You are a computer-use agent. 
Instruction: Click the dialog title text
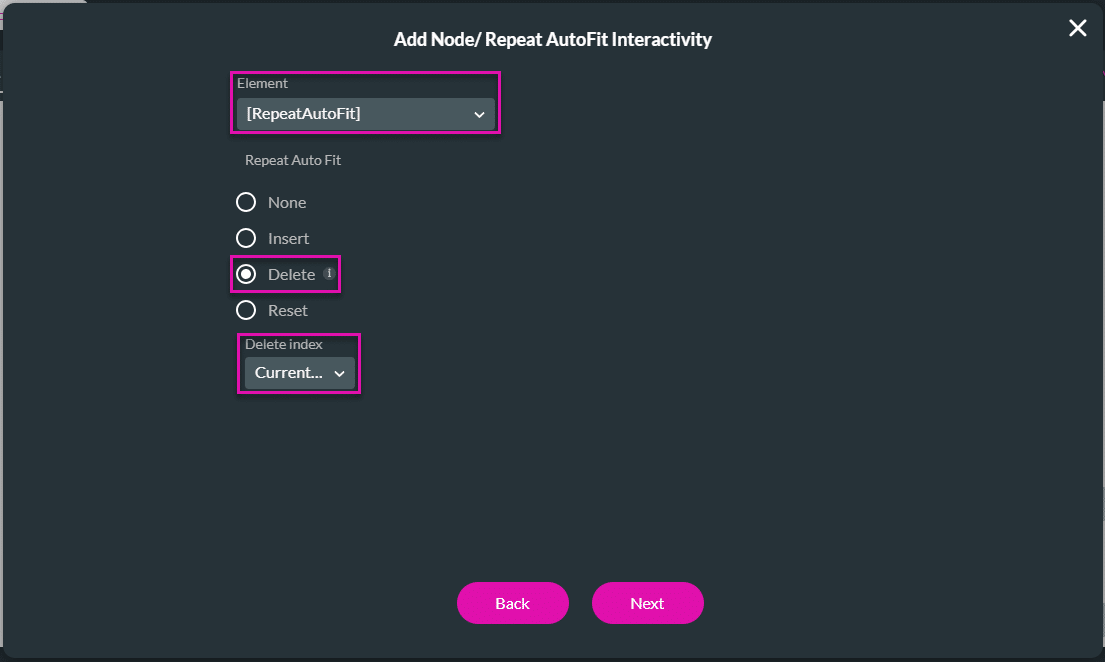click(x=552, y=40)
